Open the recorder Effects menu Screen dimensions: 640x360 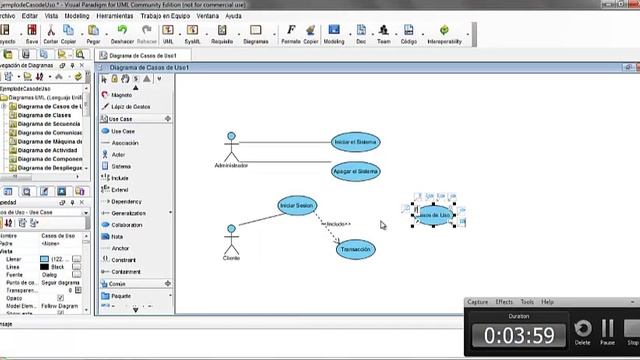[504, 302]
